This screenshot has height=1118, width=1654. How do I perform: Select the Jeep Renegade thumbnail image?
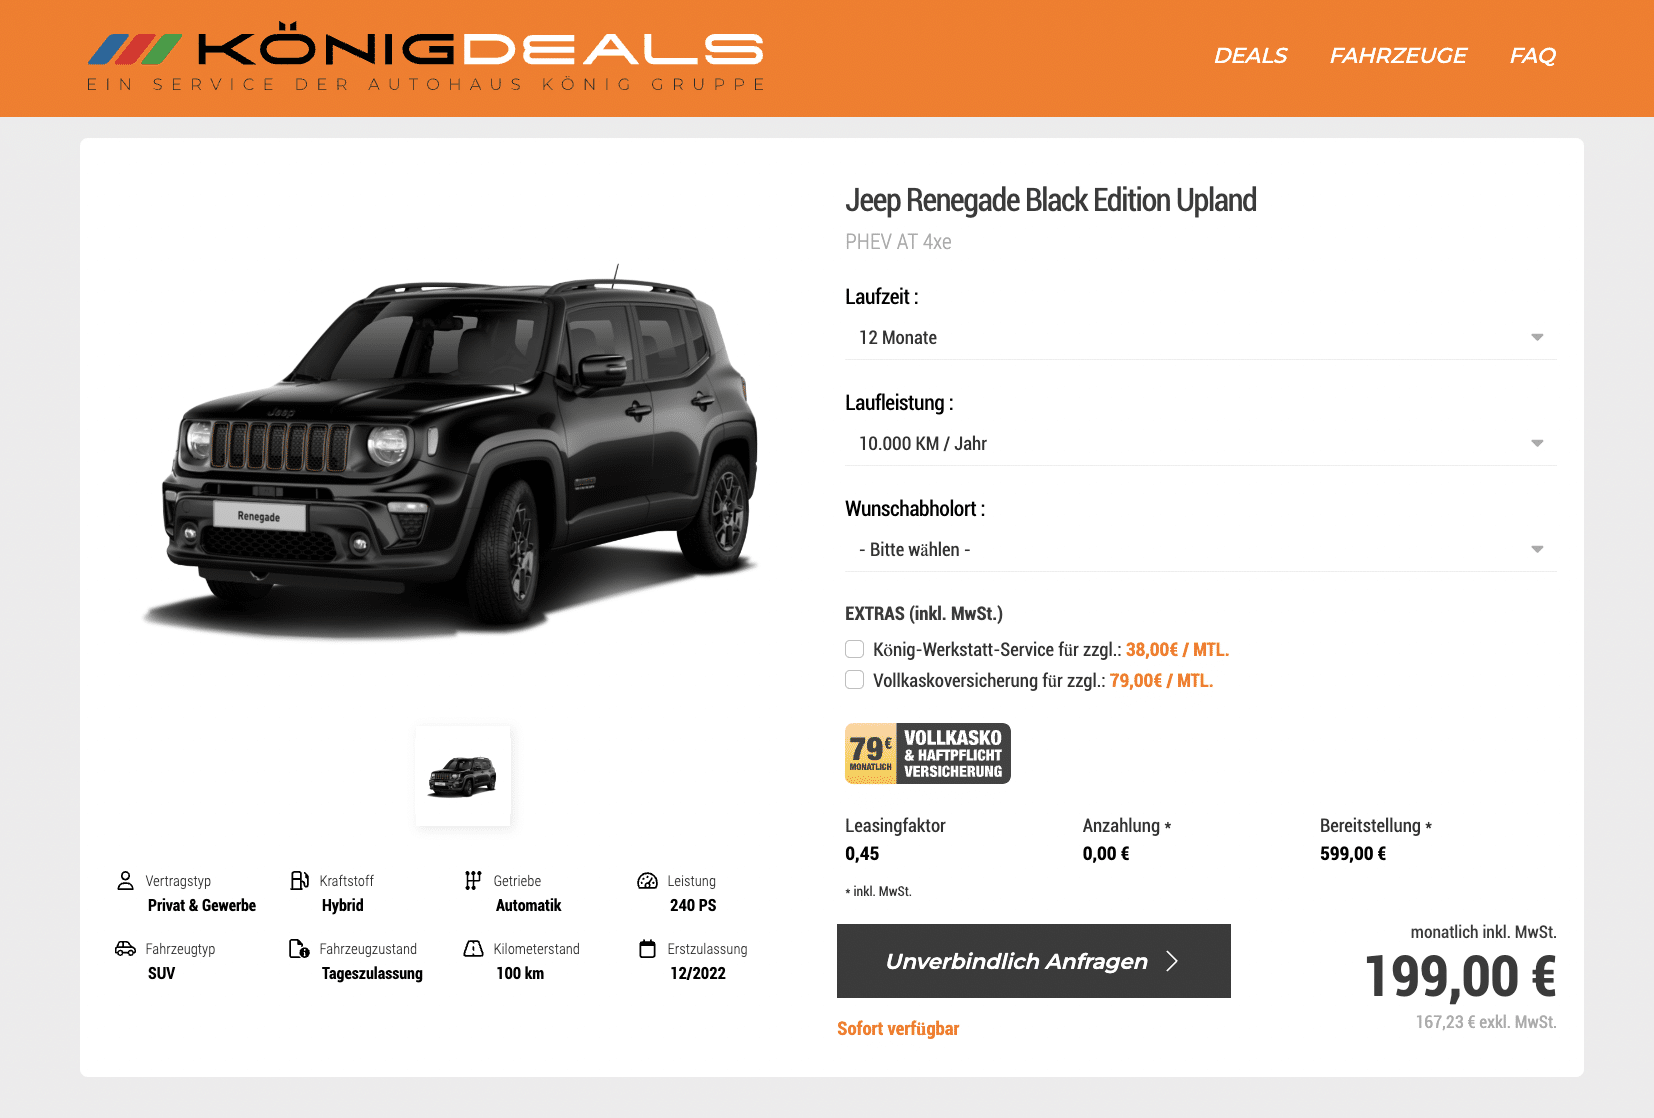pos(463,776)
